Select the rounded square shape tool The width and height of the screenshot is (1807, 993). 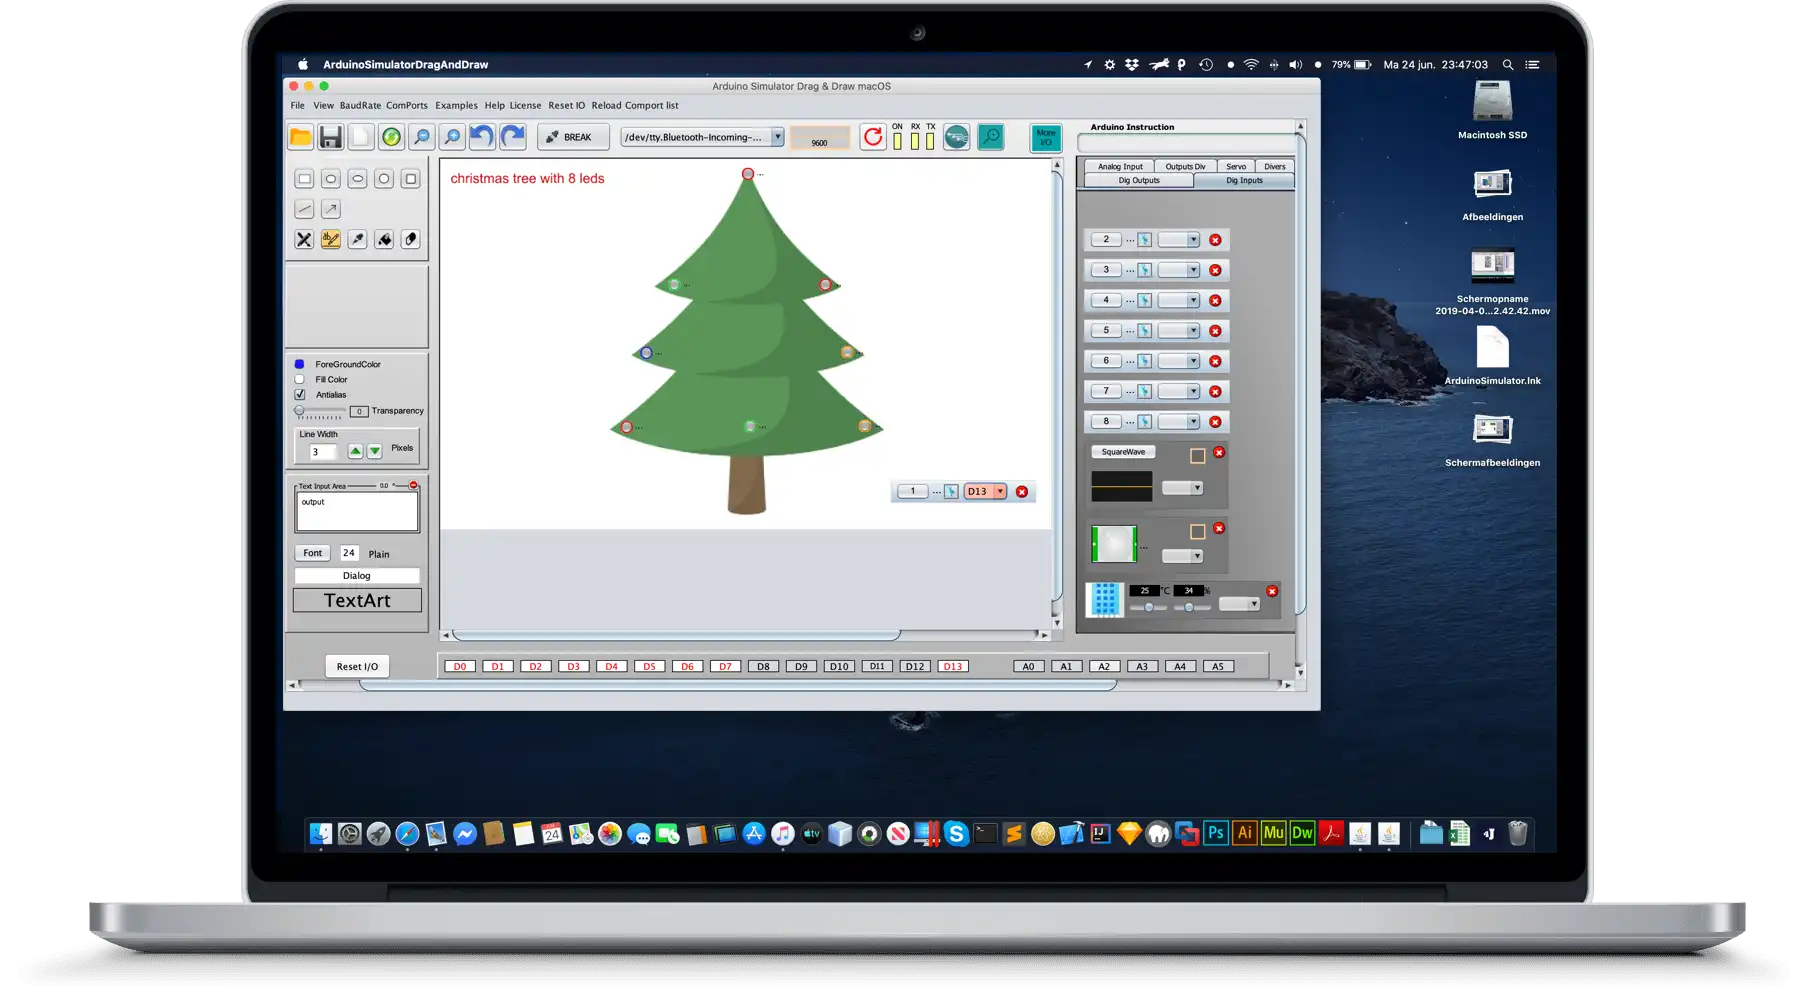click(x=410, y=179)
